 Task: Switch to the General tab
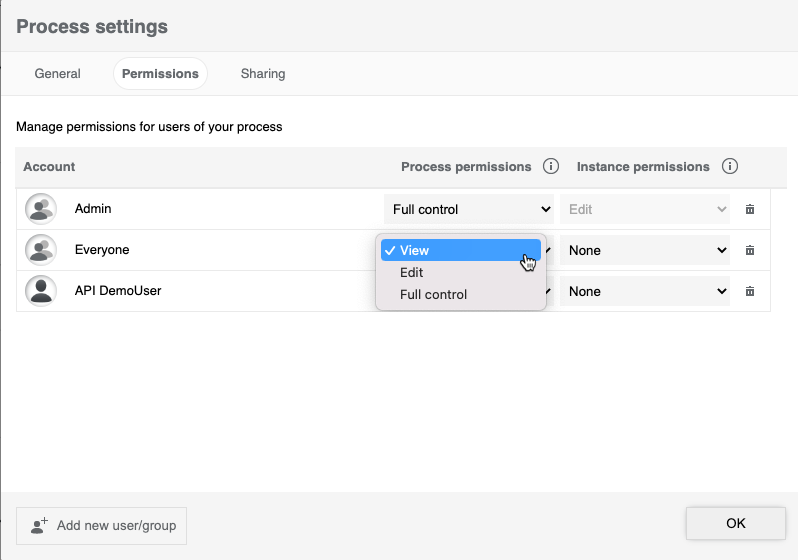point(58,74)
